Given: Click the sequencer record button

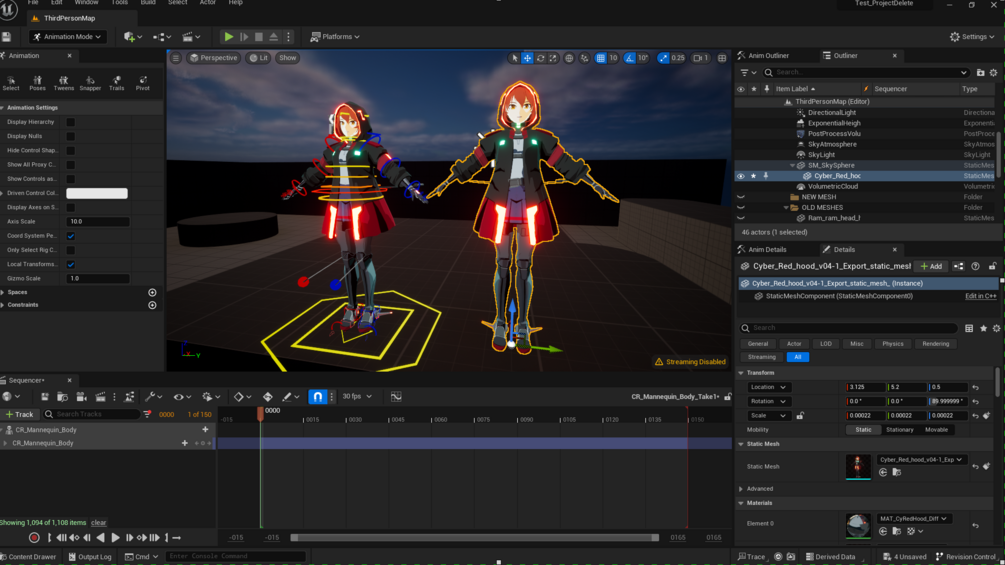Looking at the screenshot, I should tap(34, 538).
